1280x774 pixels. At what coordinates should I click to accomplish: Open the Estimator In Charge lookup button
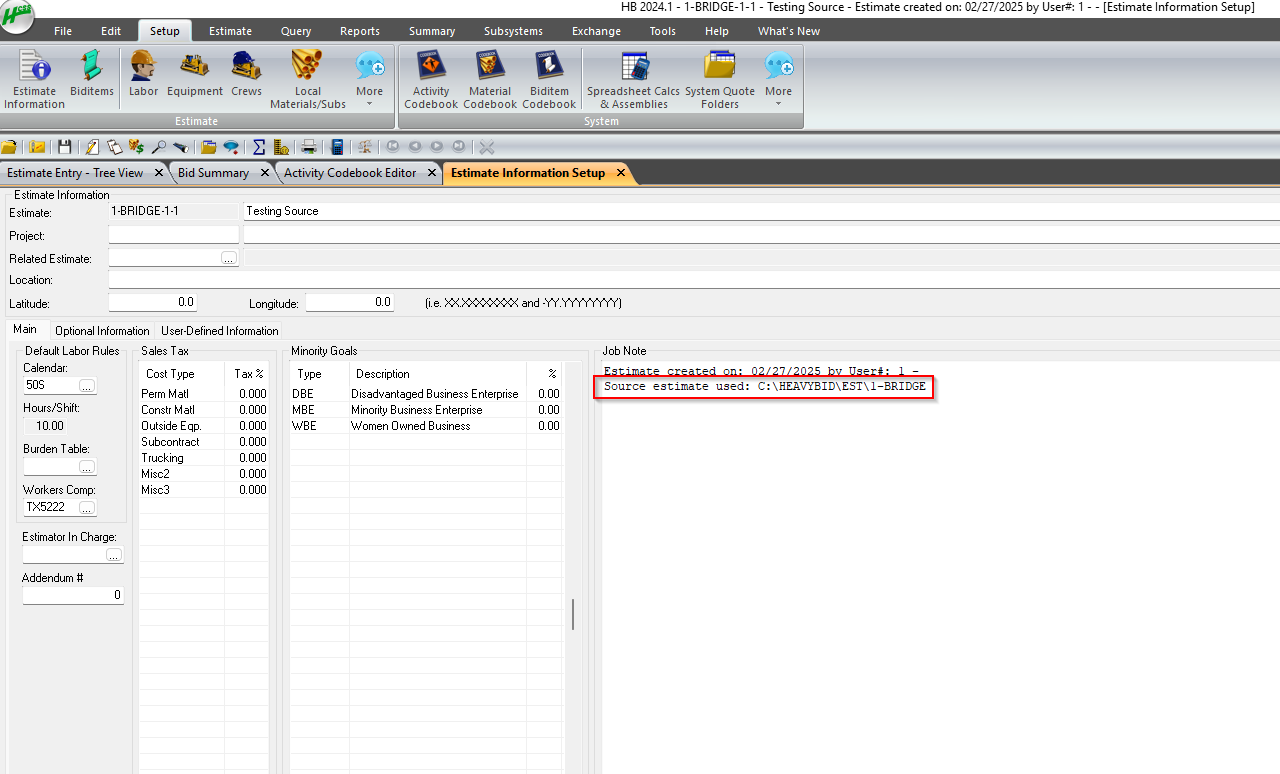click(x=114, y=554)
